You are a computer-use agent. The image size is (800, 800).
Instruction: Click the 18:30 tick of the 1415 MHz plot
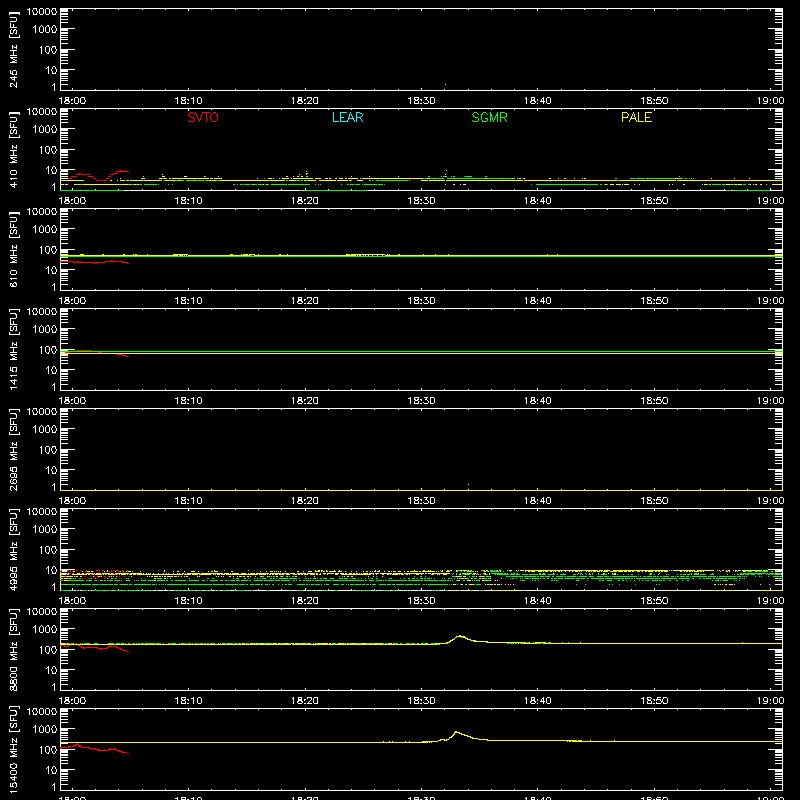421,401
